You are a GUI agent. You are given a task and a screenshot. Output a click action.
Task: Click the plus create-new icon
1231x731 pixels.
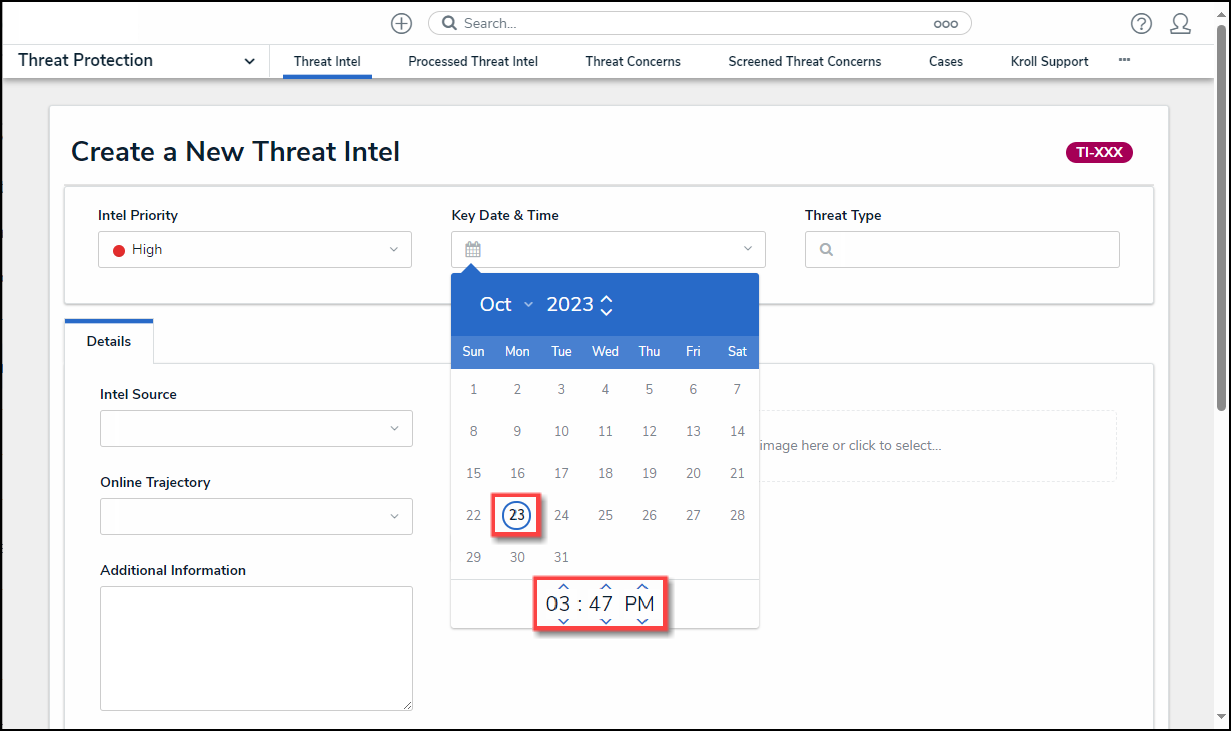(401, 23)
